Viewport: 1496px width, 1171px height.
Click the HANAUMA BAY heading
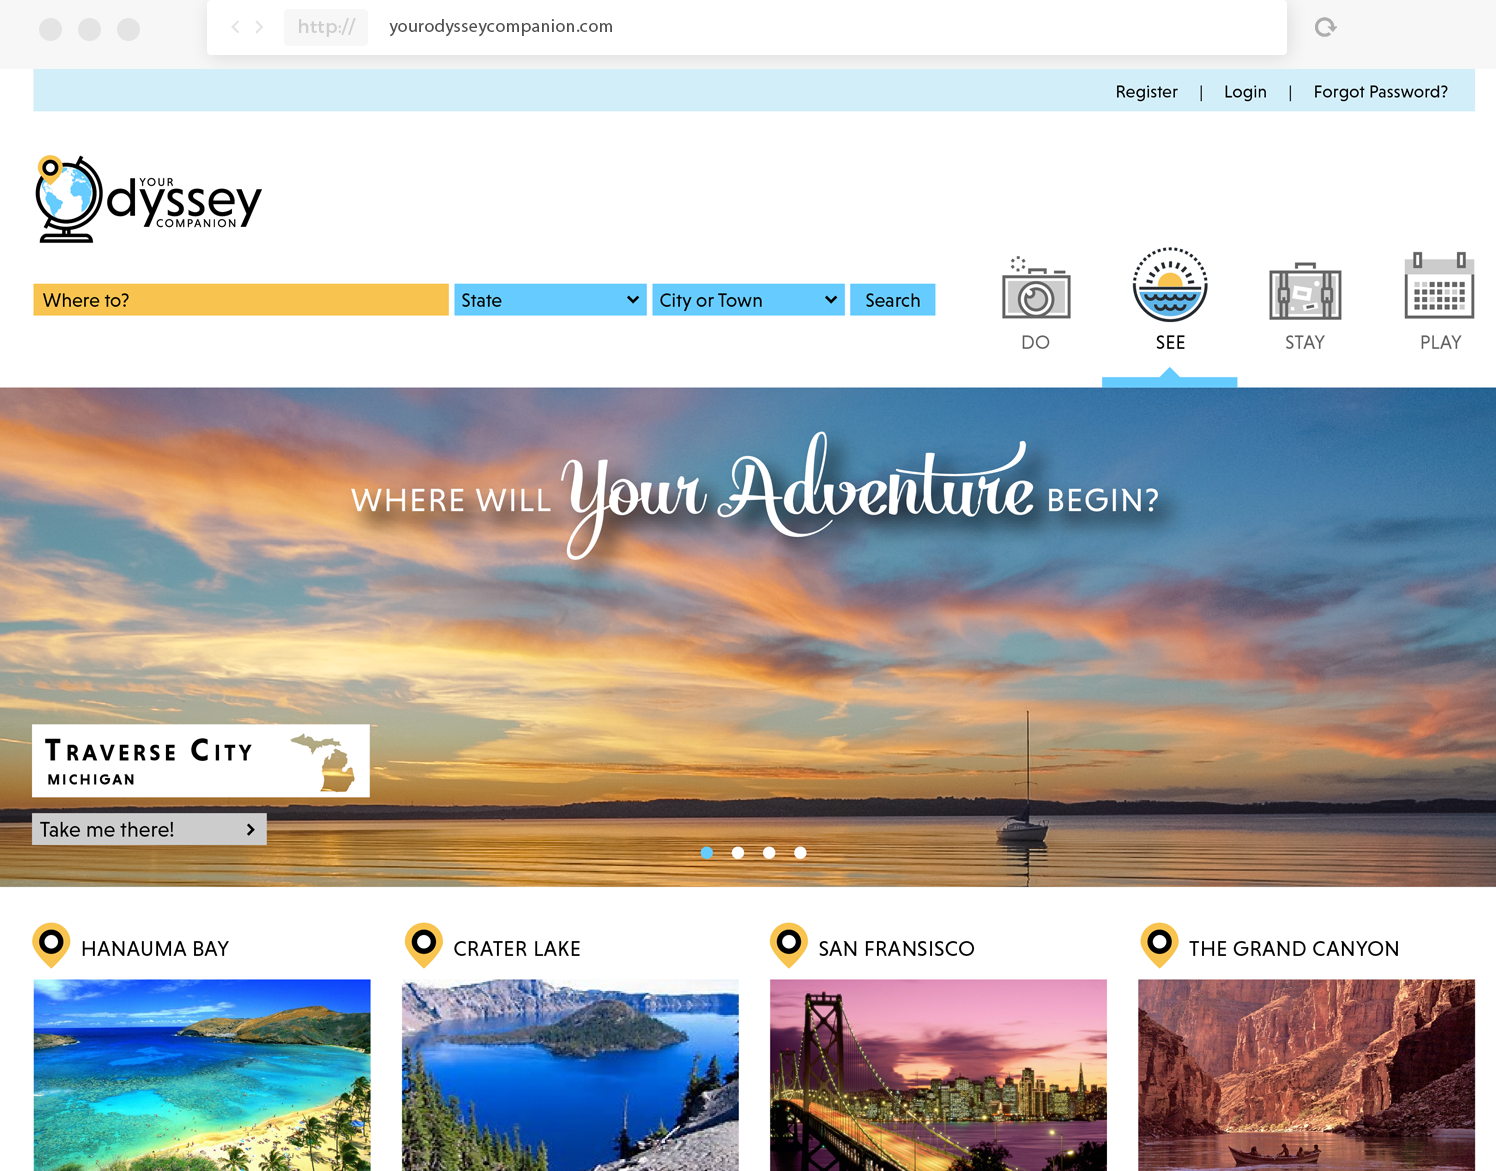tap(155, 949)
